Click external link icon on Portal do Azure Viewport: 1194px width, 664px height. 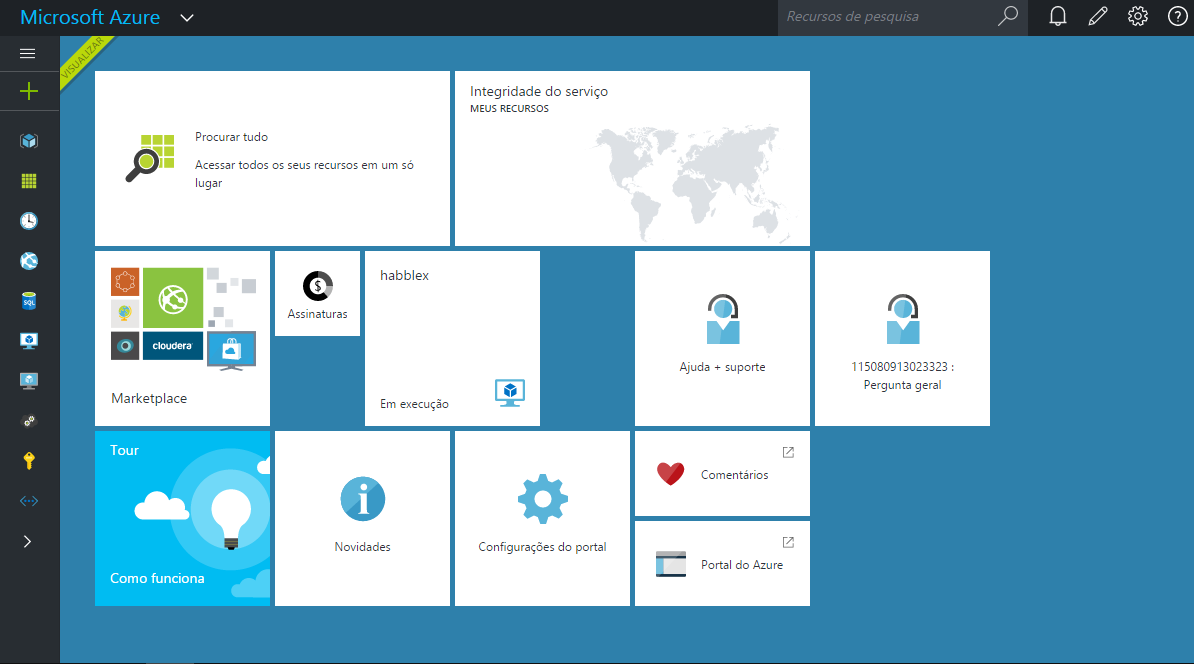pyautogui.click(x=788, y=542)
